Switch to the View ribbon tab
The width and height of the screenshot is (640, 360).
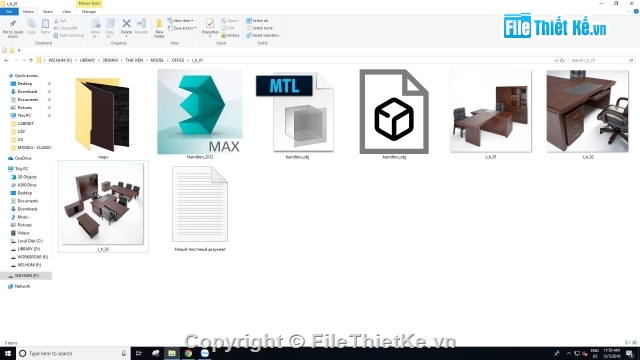tap(66, 12)
